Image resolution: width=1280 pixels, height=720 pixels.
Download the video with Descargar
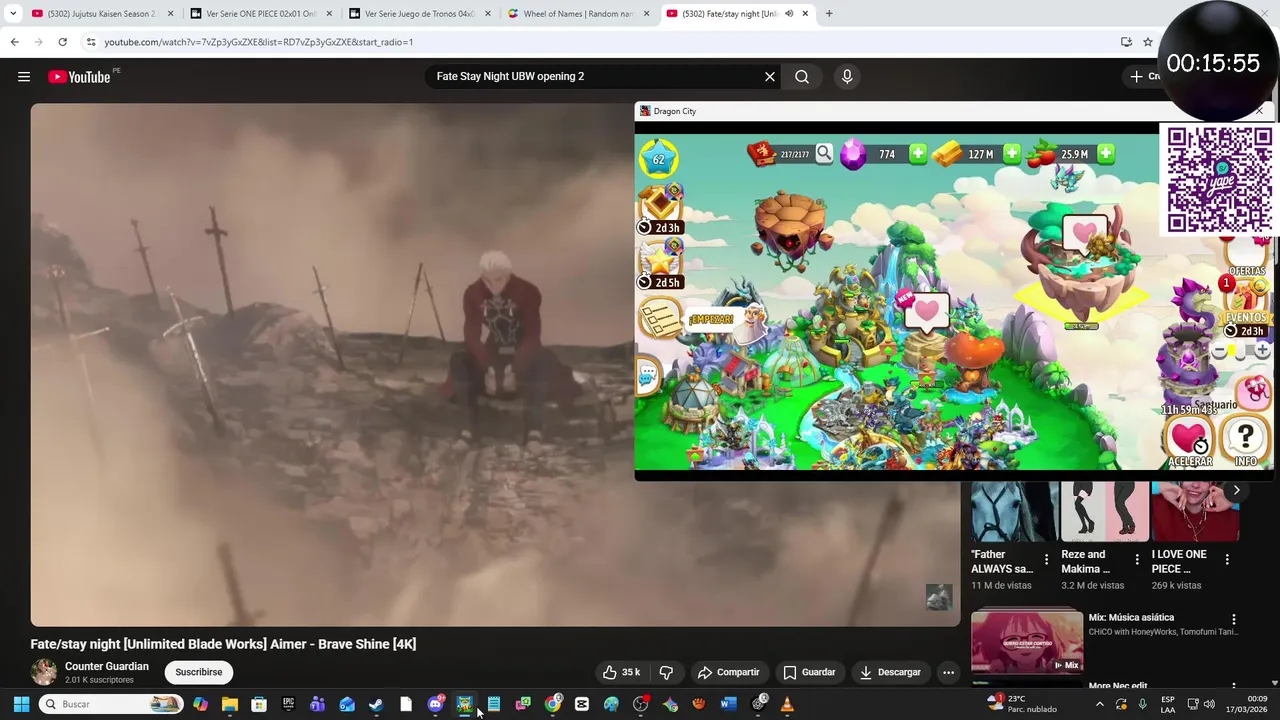(x=890, y=672)
